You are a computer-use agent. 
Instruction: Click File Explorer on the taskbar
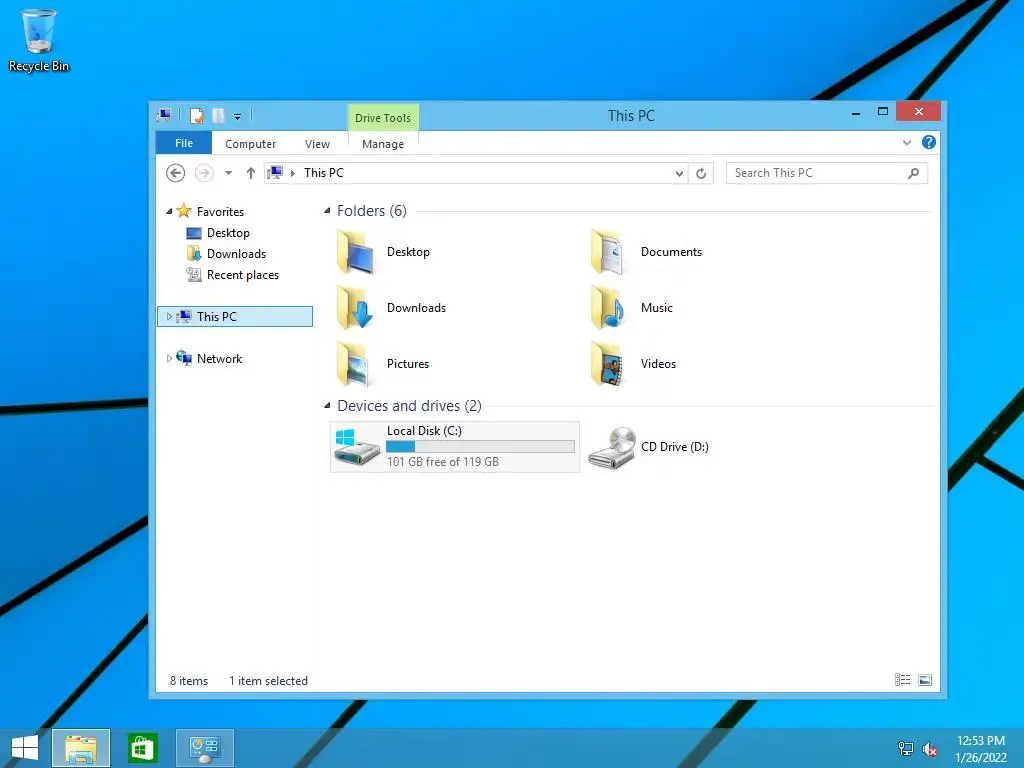pos(81,748)
